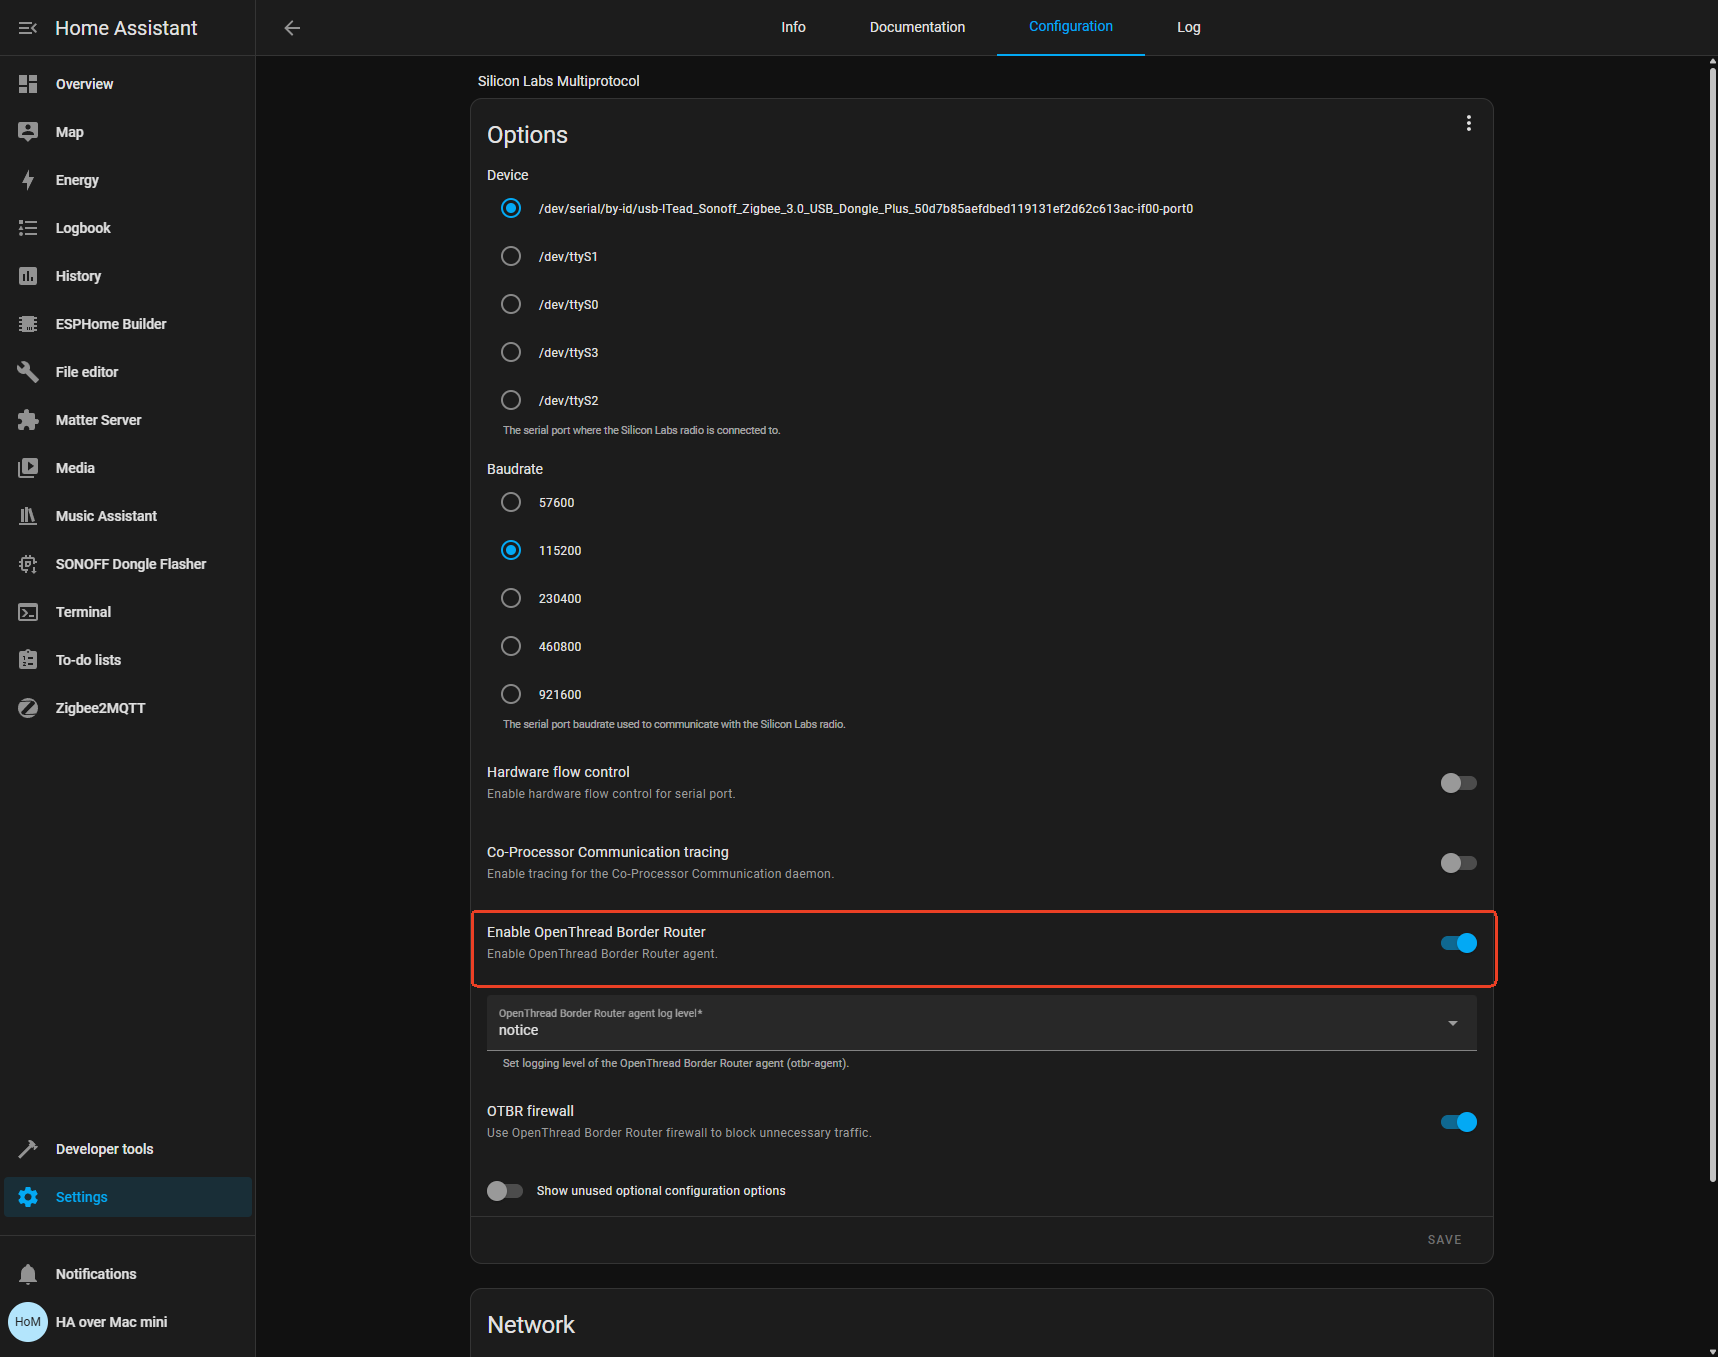Viewport: 1718px width, 1357px height.
Task: Select the /dev/ttyS3 device
Action: 511,352
